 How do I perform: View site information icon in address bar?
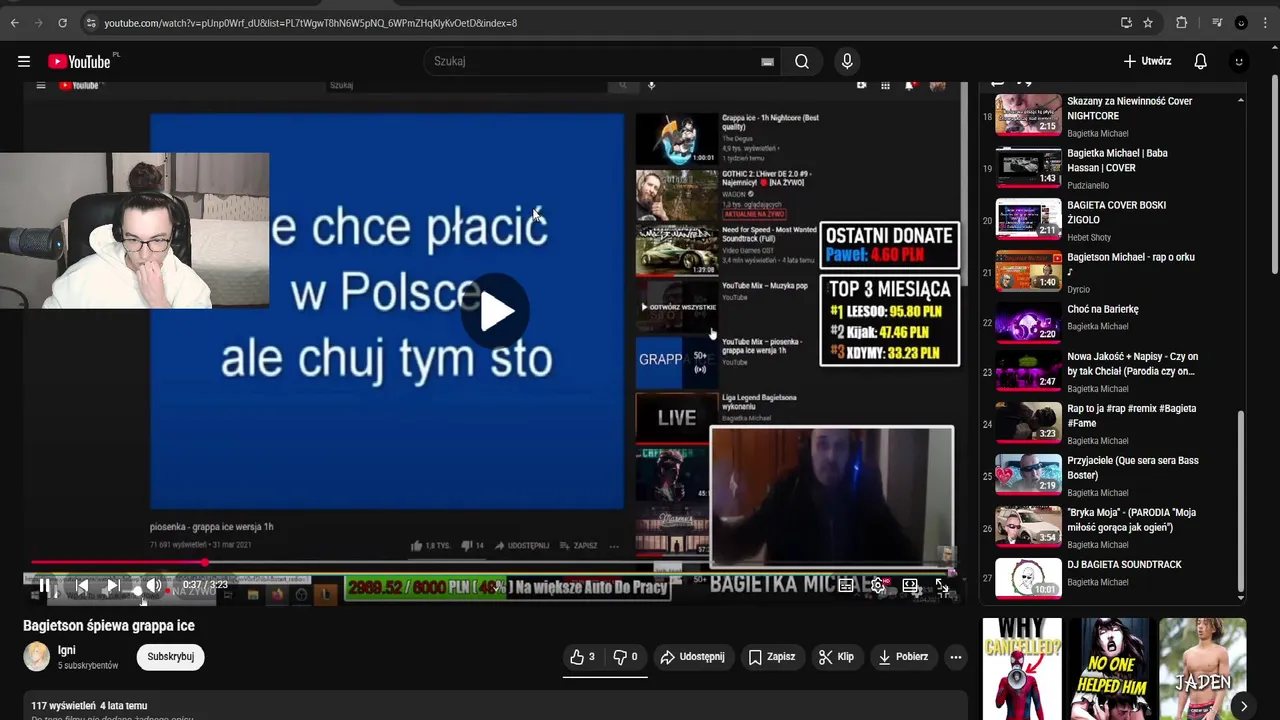click(91, 23)
